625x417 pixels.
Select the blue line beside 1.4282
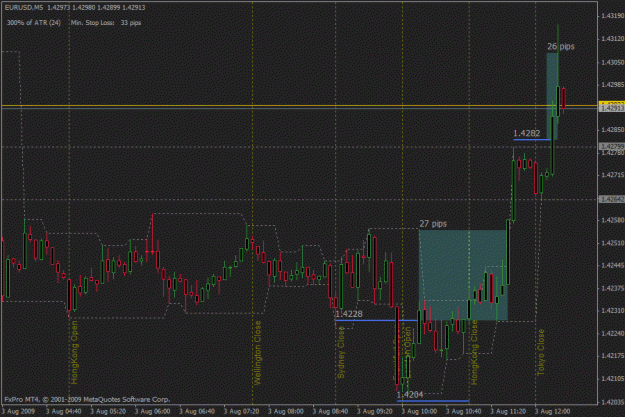pos(532,140)
